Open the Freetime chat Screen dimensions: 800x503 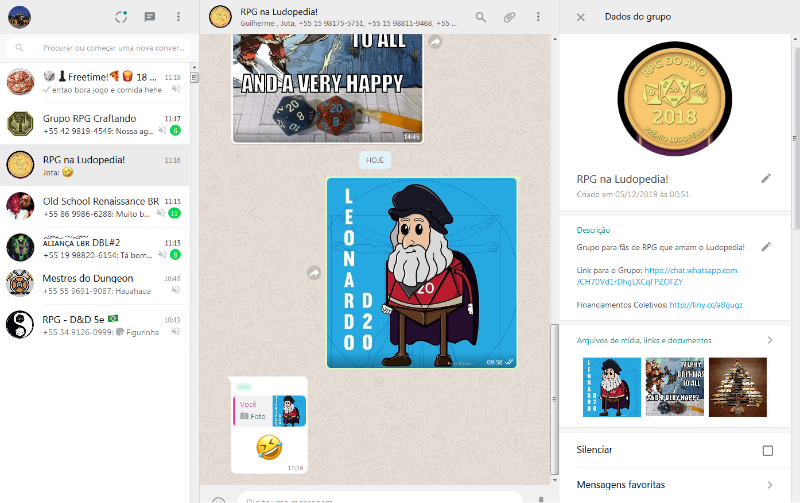point(95,83)
